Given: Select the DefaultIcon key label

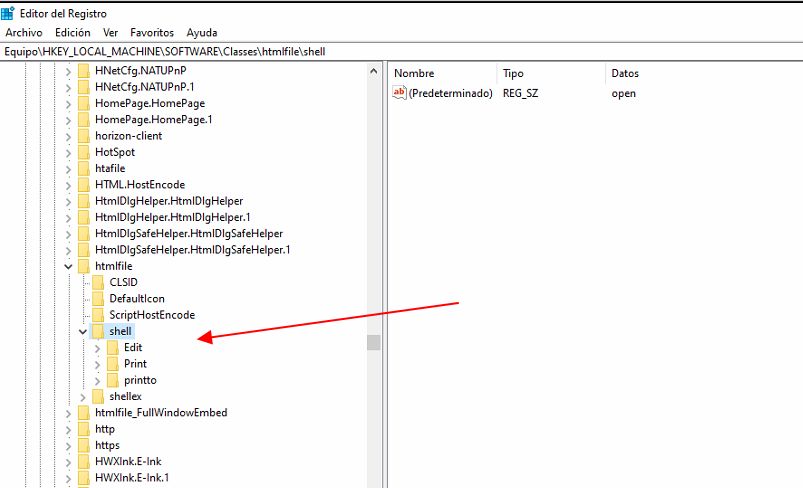Looking at the screenshot, I should (137, 299).
